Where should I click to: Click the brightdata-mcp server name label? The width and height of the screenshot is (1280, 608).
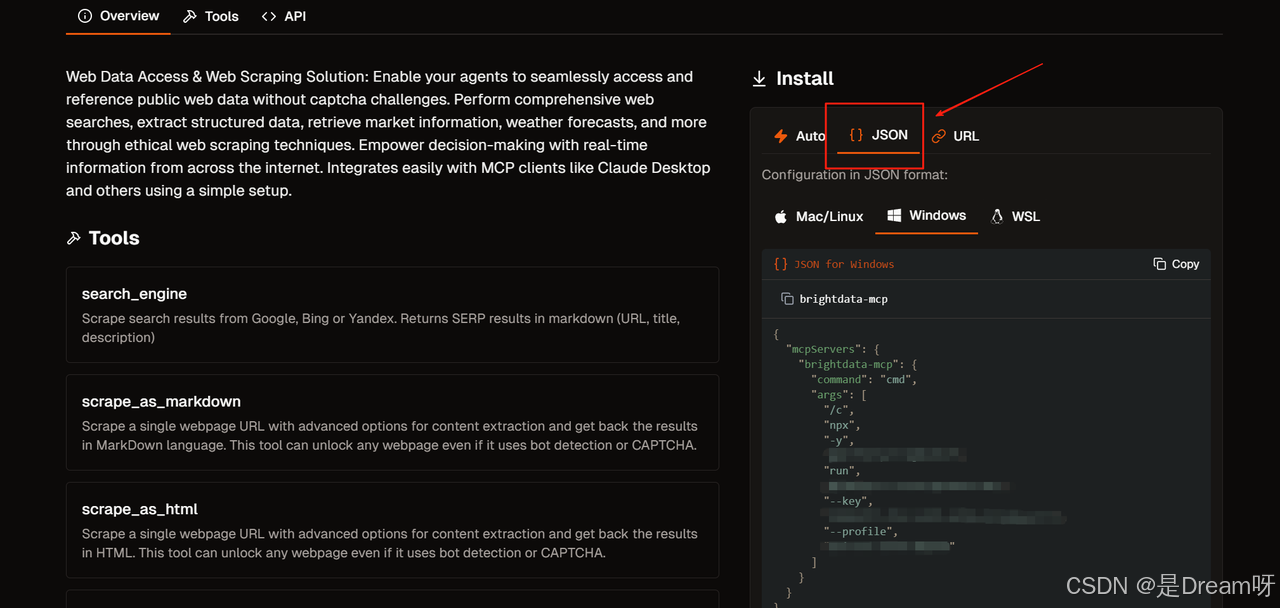tap(843, 299)
